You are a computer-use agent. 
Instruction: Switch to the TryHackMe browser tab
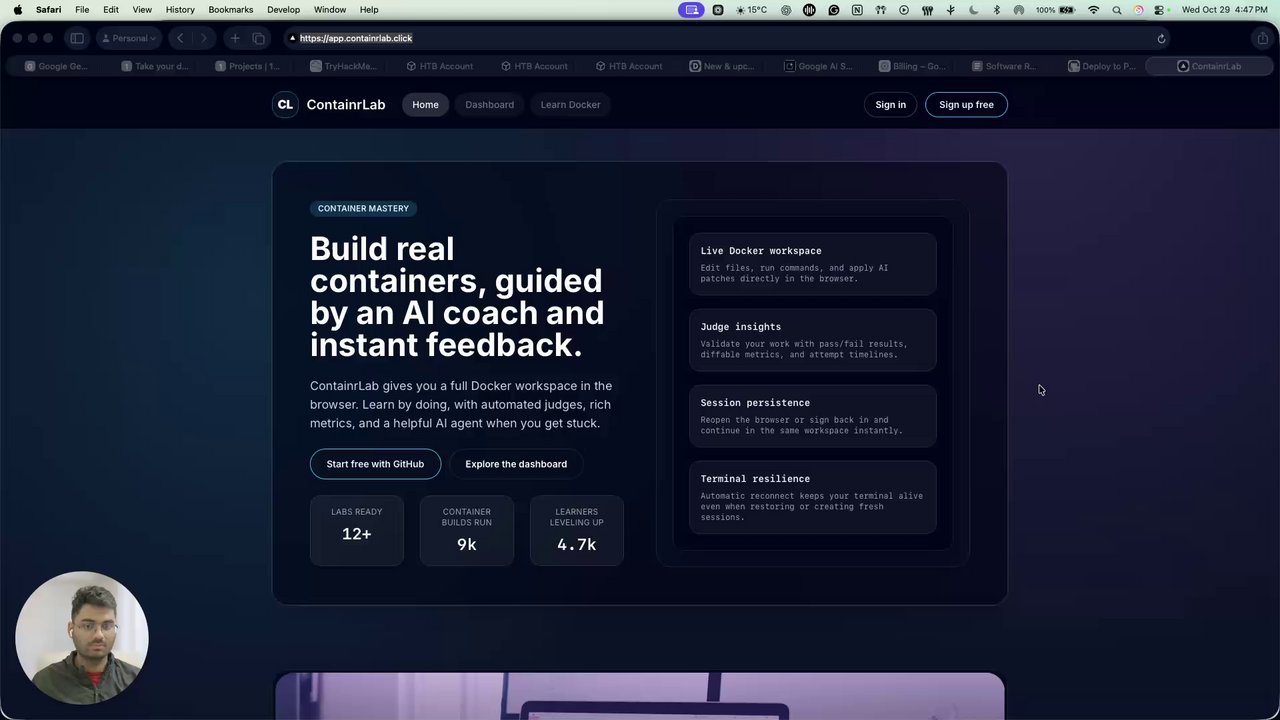[341, 66]
